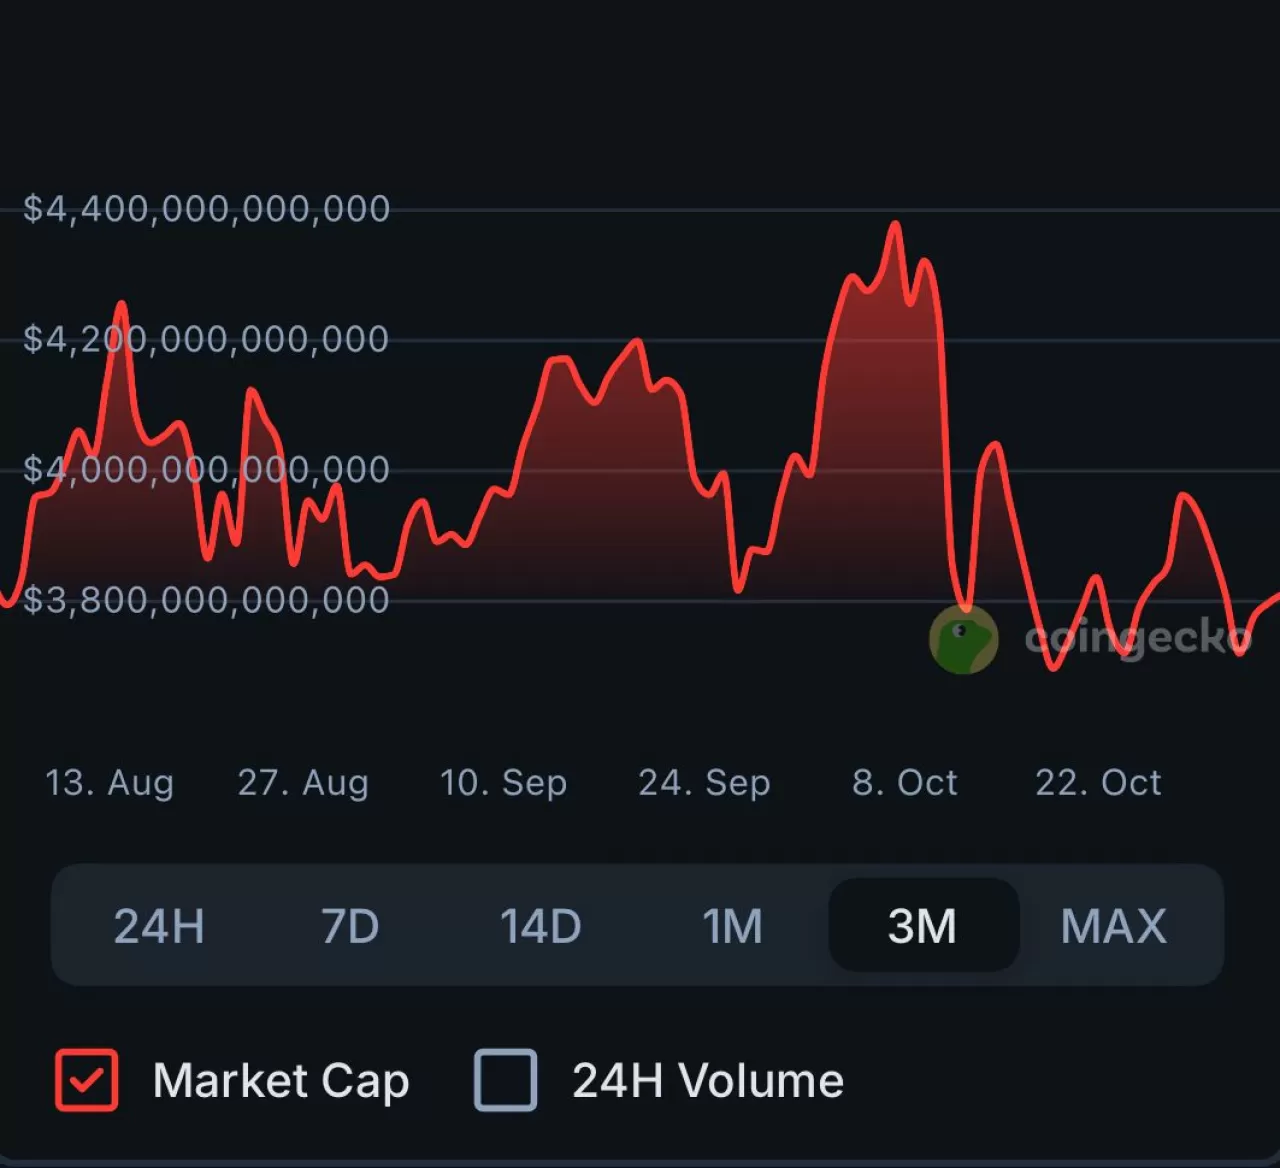Click the 13. Aug axis label
Image resolution: width=1280 pixels, height=1168 pixels.
coord(109,783)
